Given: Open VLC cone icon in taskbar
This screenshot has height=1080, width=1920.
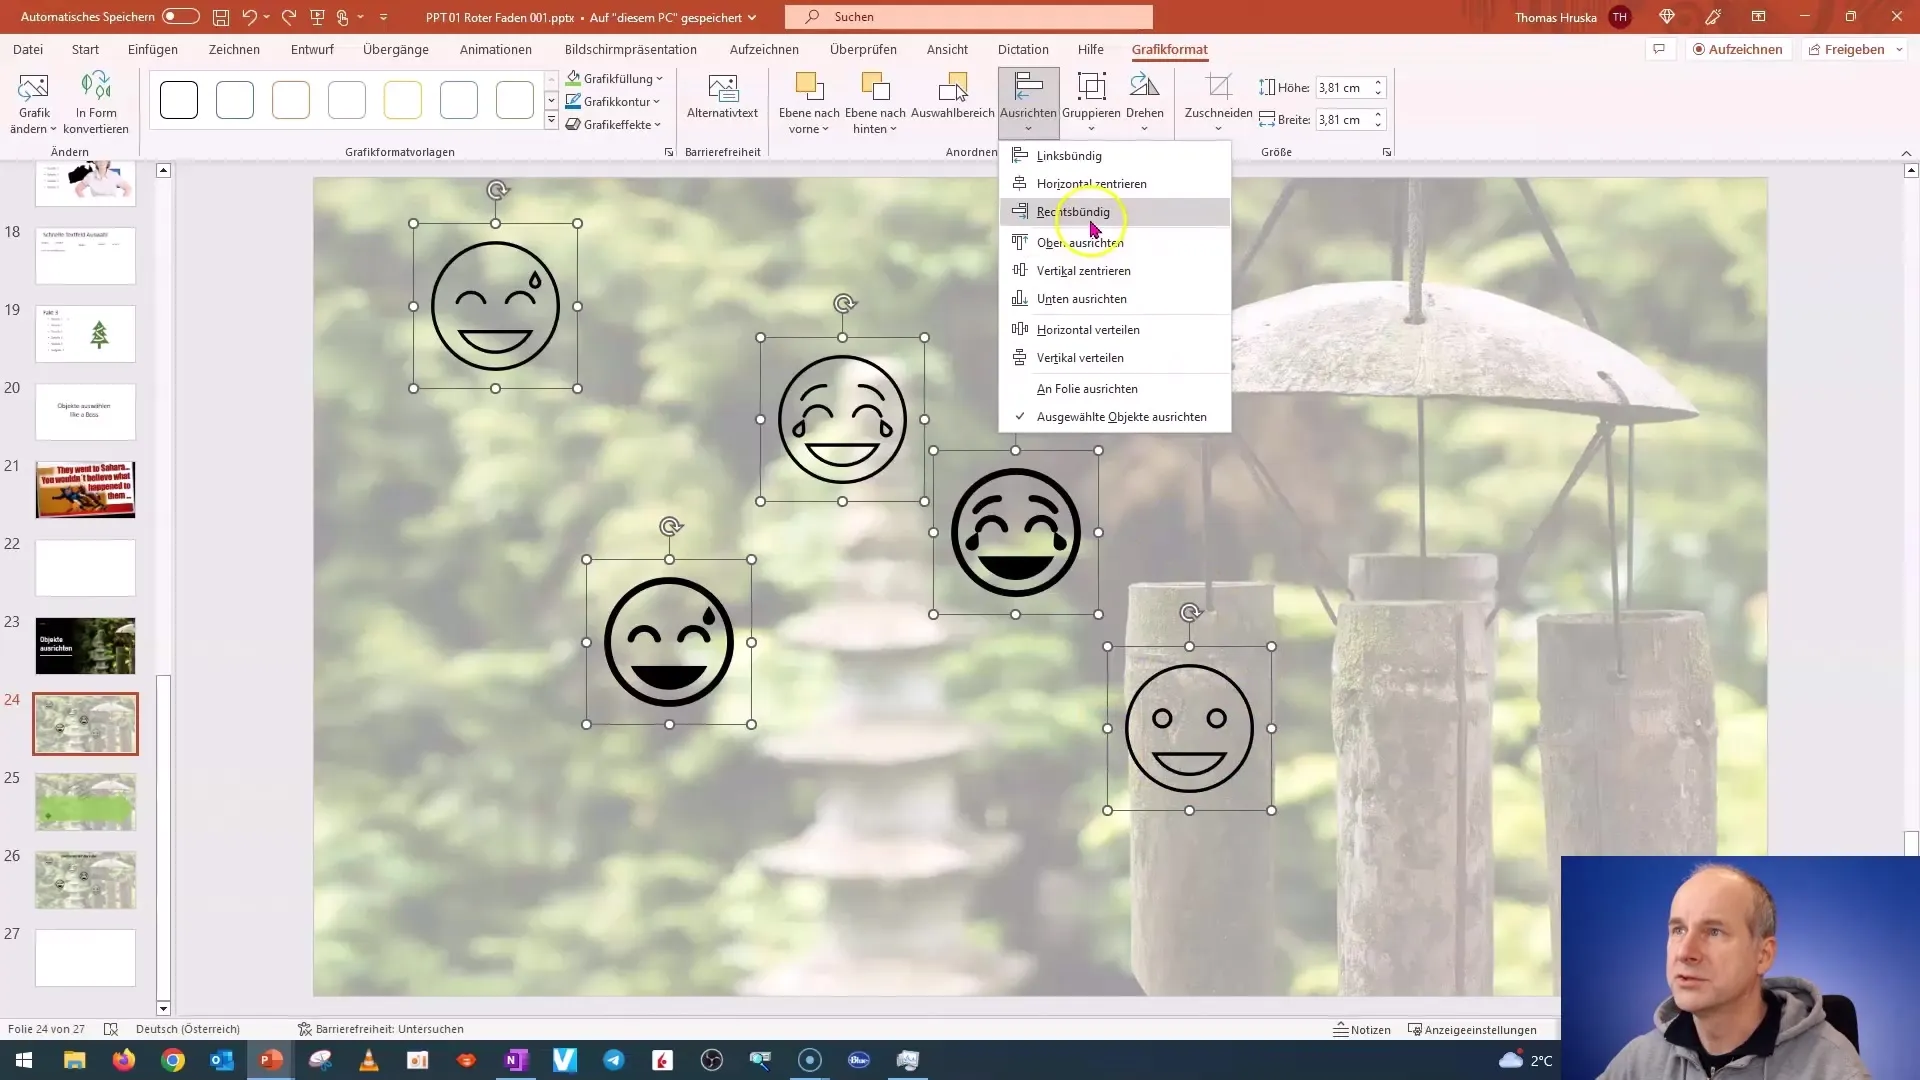Looking at the screenshot, I should tap(369, 1060).
